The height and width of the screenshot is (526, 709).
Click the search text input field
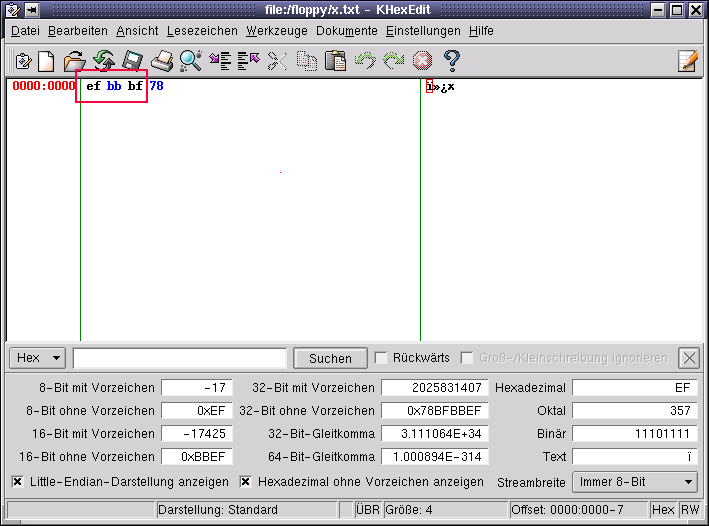click(x=180, y=358)
